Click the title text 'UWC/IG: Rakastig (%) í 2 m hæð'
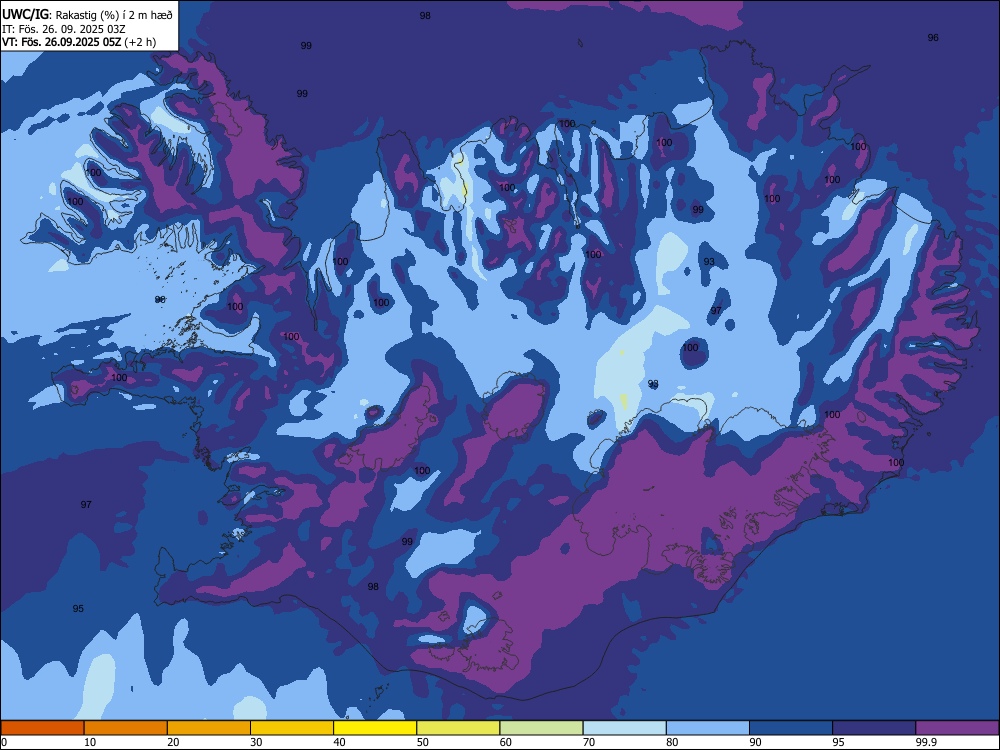The image size is (1000, 750). point(87,14)
